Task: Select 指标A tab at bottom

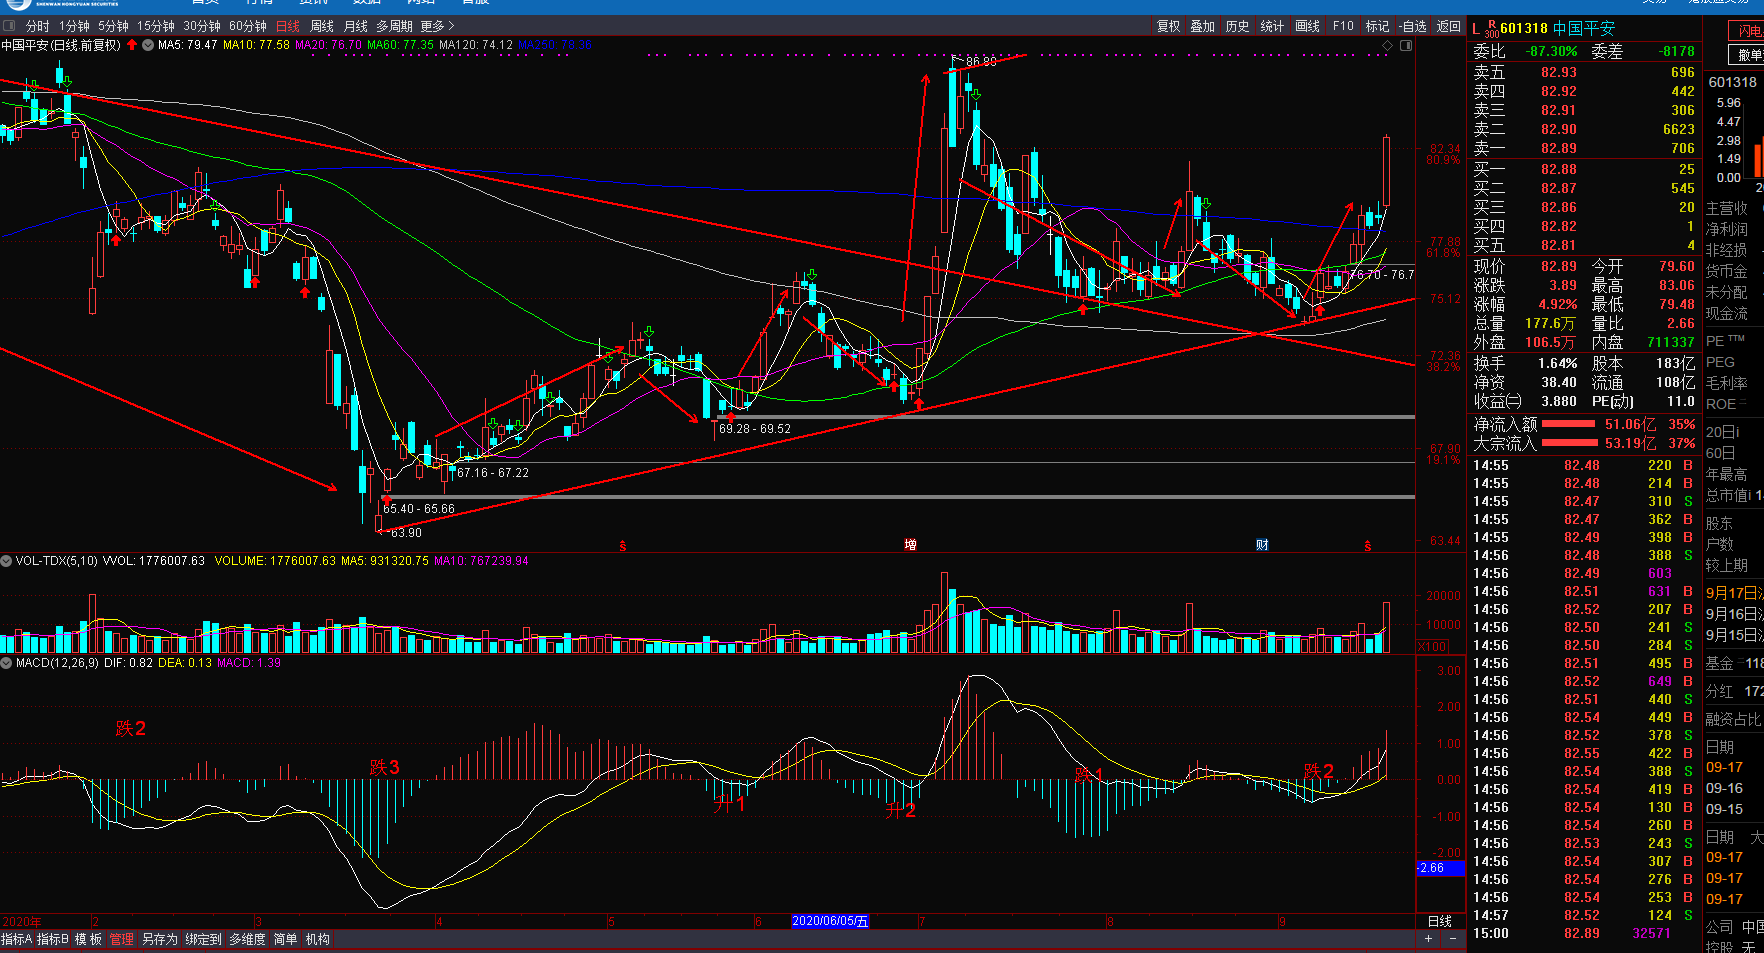Action: click(x=17, y=939)
